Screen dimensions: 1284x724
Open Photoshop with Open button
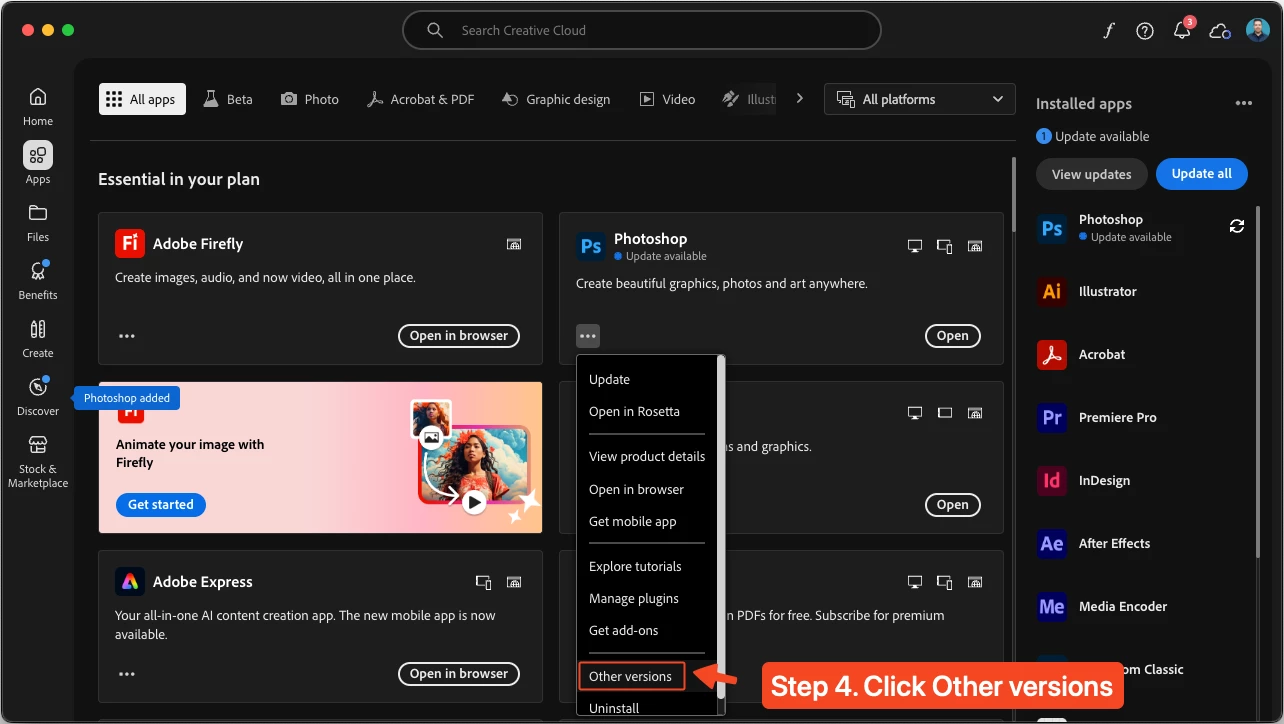952,336
